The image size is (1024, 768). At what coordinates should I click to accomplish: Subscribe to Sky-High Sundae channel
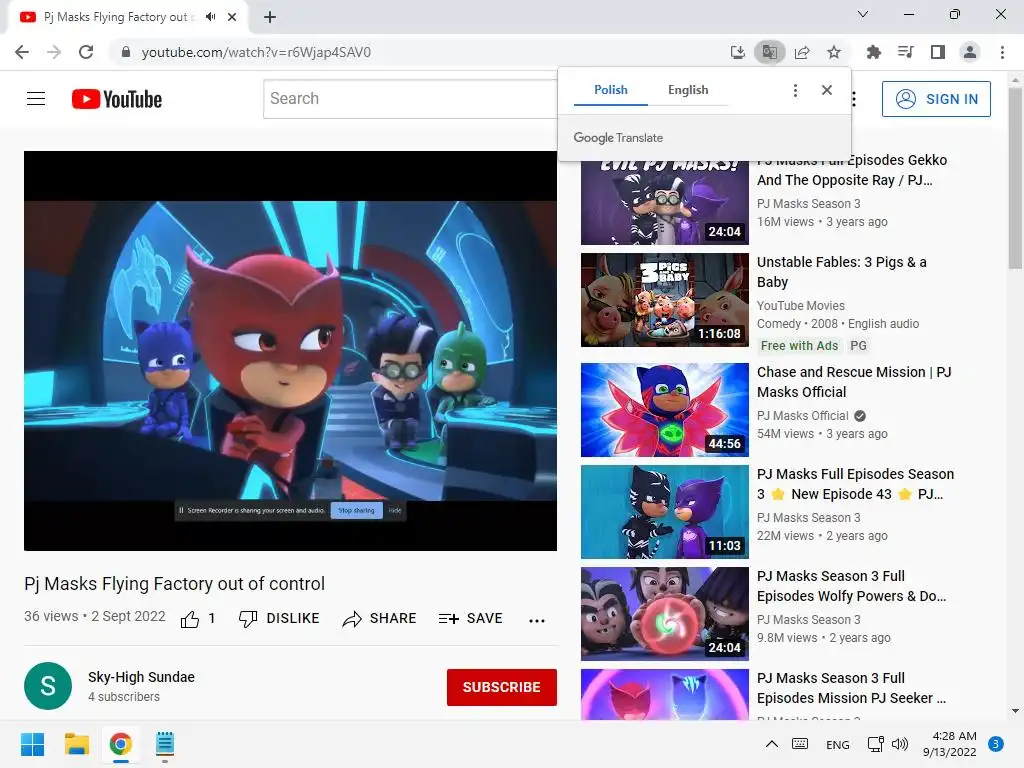click(502, 687)
